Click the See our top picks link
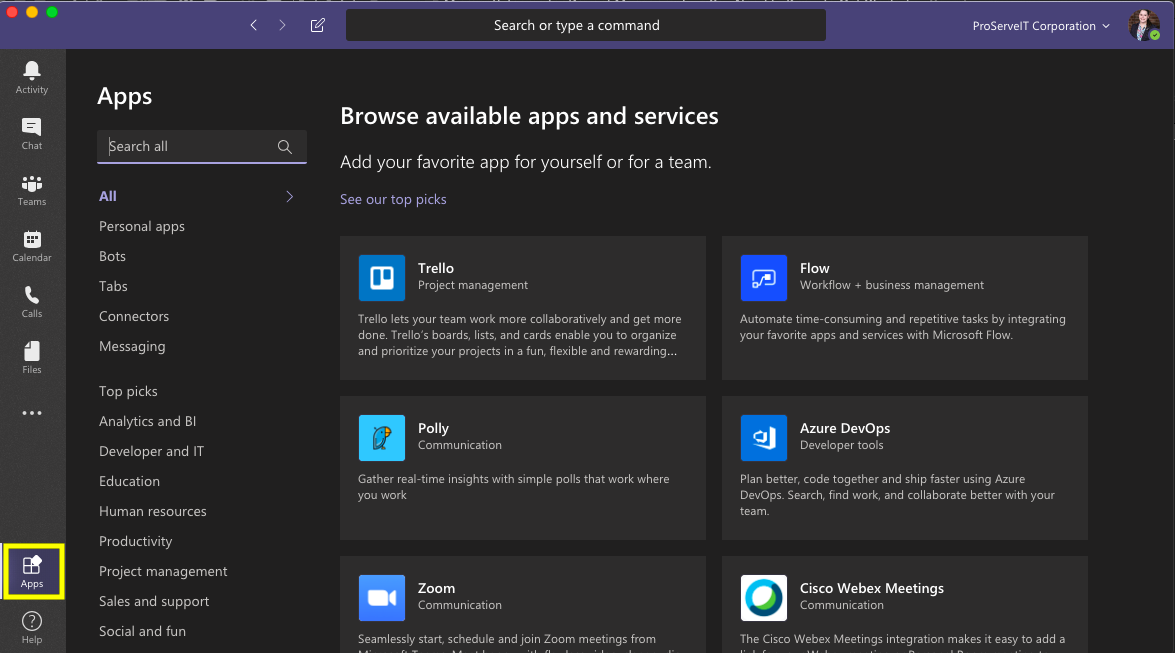Viewport: 1175px width, 653px height. coord(393,199)
